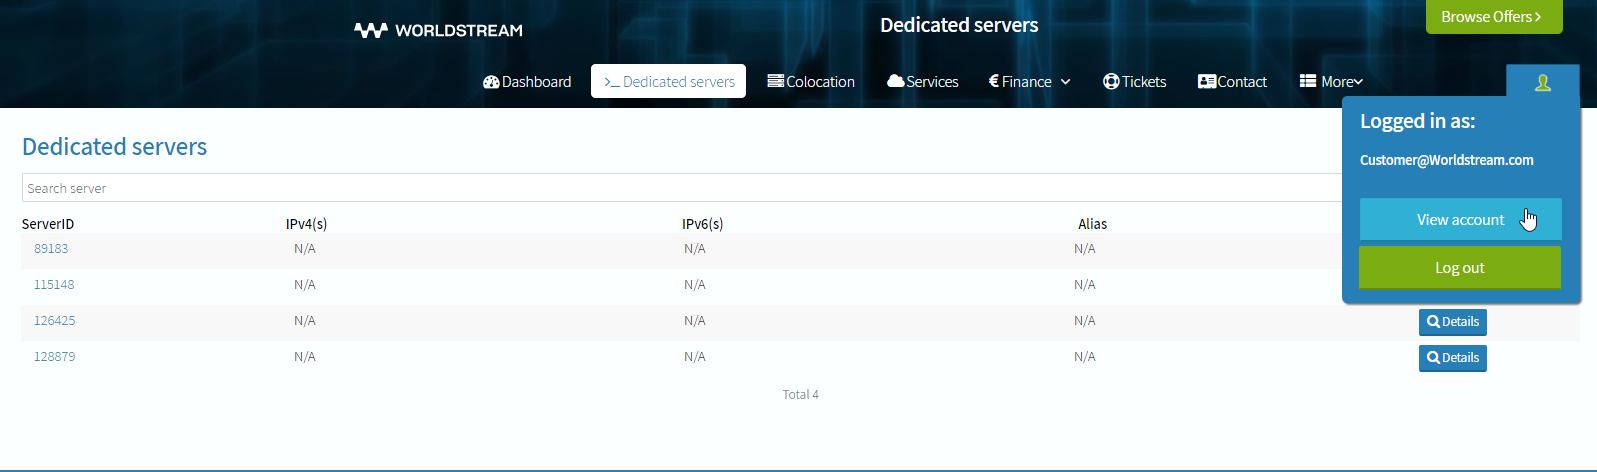The image size is (1597, 472).
Task: Open server 126425 link
Action: coord(54,320)
